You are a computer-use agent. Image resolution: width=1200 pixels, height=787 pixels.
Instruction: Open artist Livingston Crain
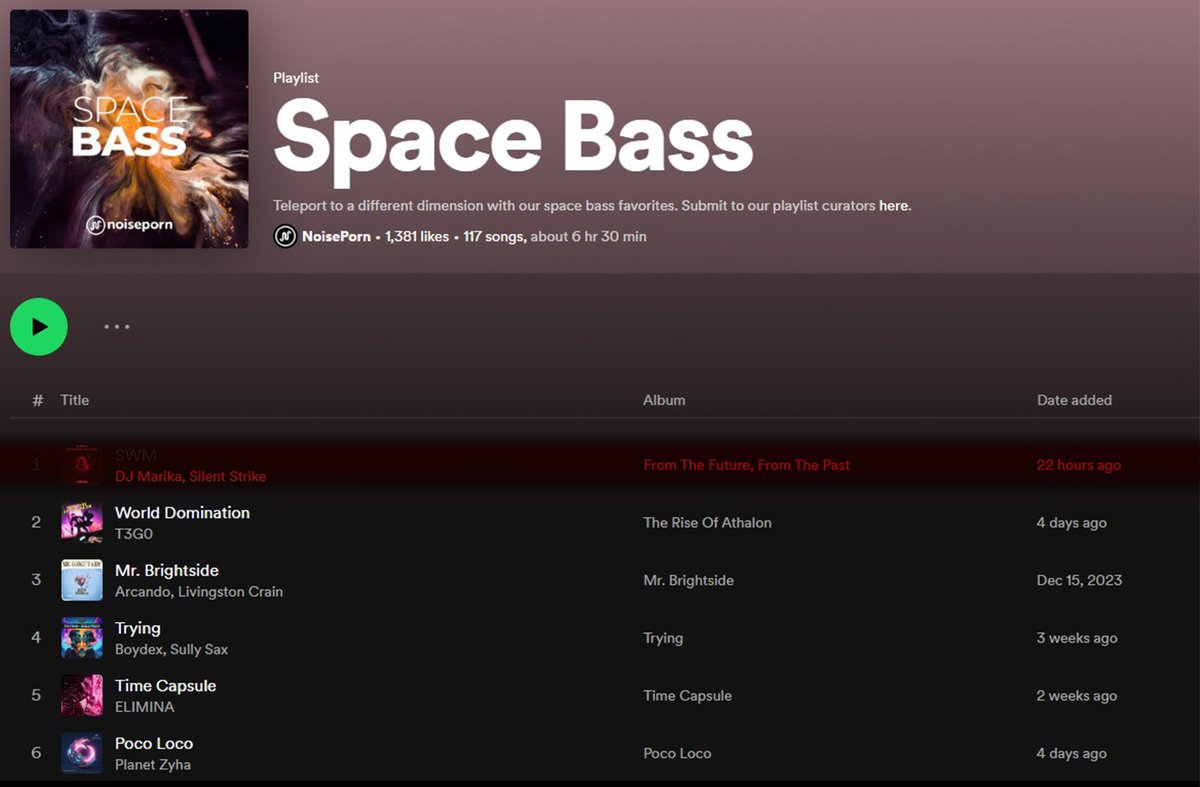[230, 592]
